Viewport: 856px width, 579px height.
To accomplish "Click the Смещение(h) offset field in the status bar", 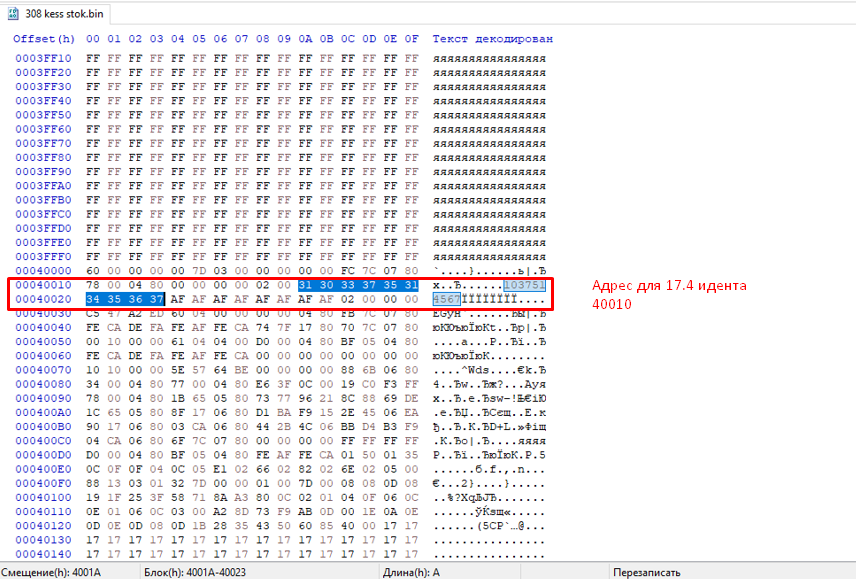I will pos(50,572).
